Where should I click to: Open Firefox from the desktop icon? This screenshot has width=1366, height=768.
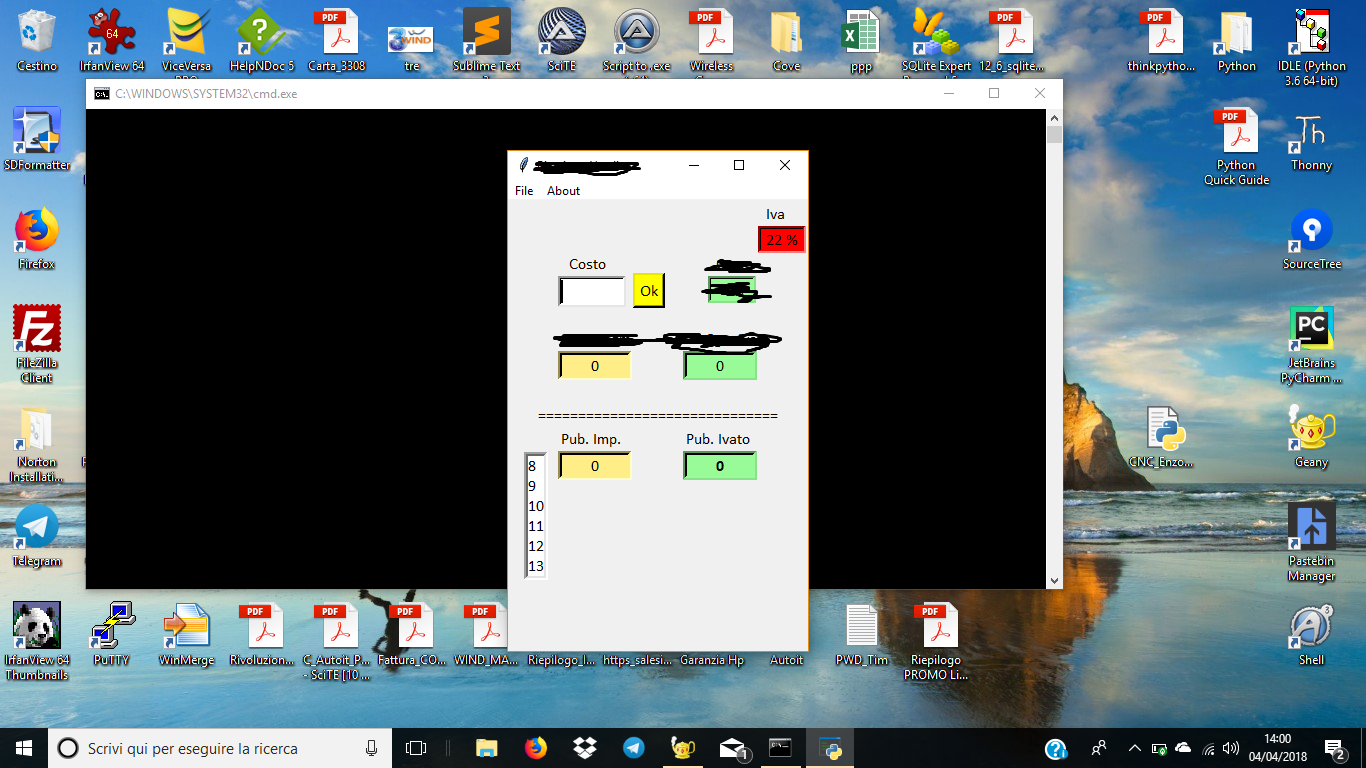point(37,235)
